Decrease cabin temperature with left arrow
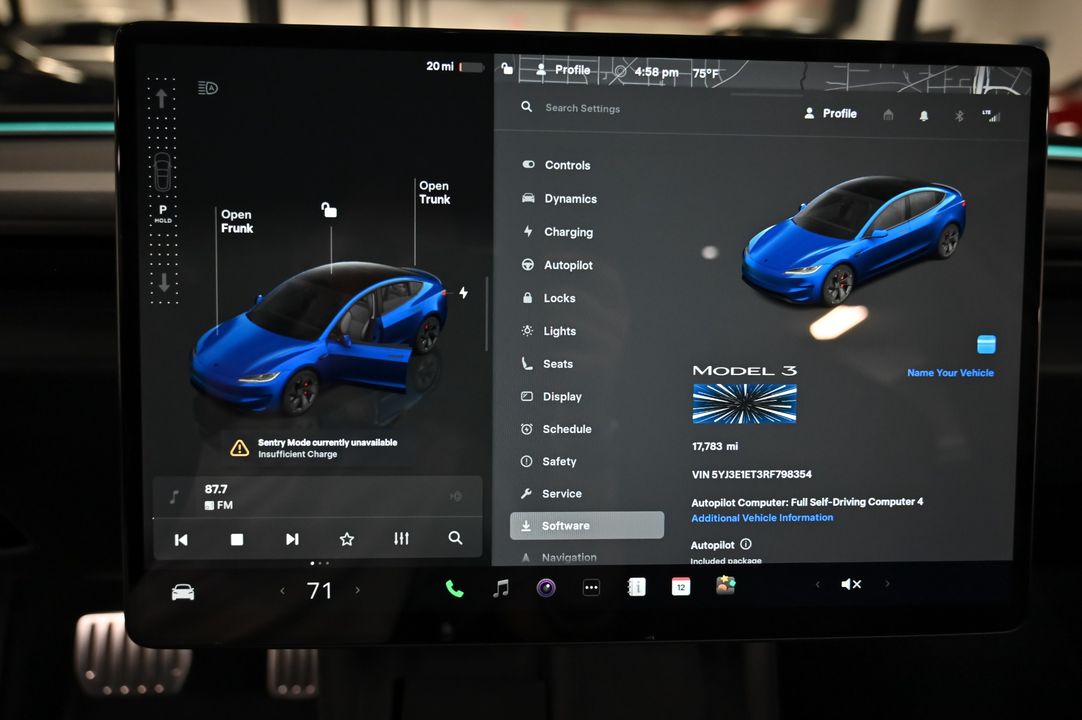1082x720 pixels. pyautogui.click(x=282, y=590)
